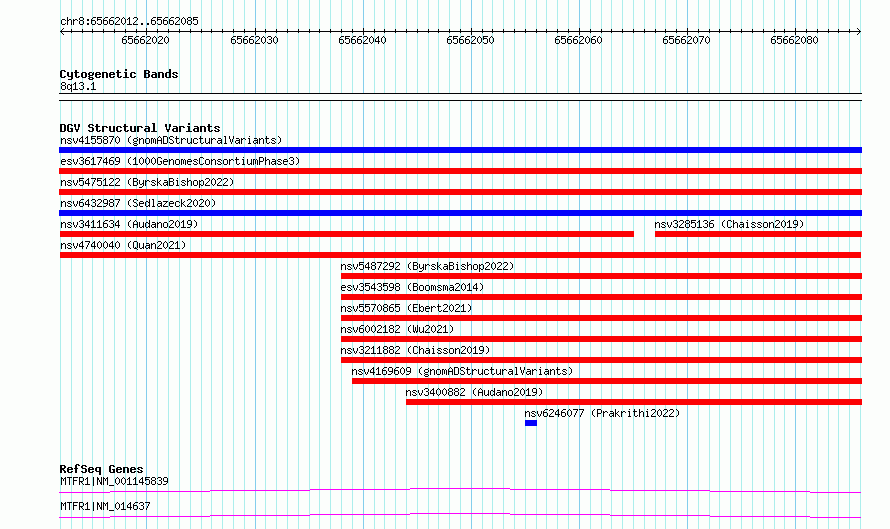Image resolution: width=890 pixels, height=529 pixels.
Task: Click the blue bar for nsv6432987
Action: (460, 213)
